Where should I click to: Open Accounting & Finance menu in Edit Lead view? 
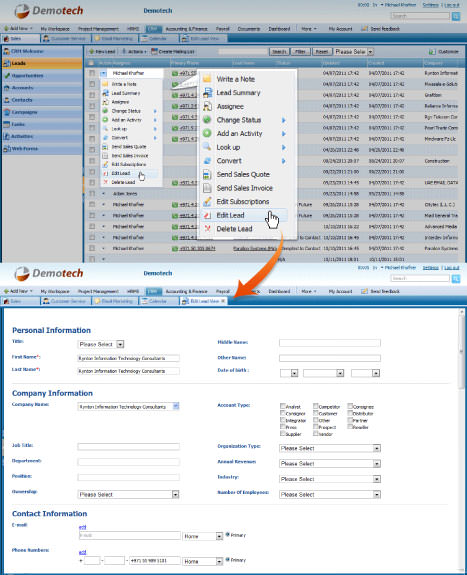[x=186, y=291]
